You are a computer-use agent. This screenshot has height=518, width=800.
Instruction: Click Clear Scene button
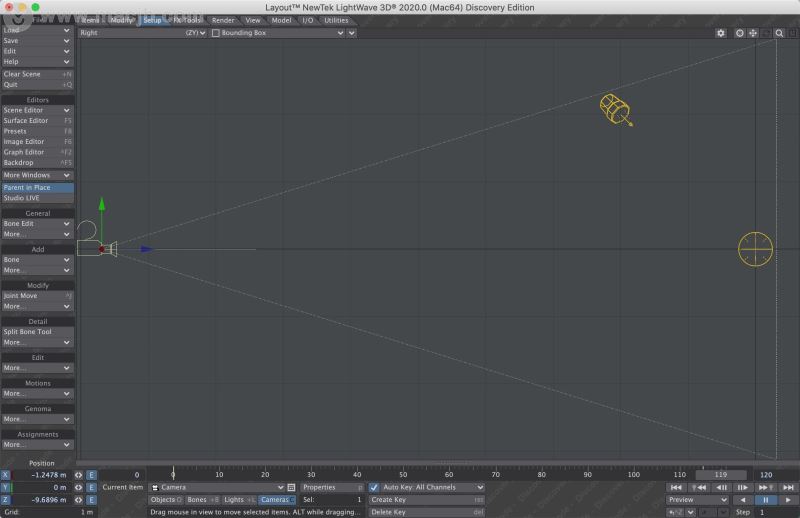click(37, 74)
